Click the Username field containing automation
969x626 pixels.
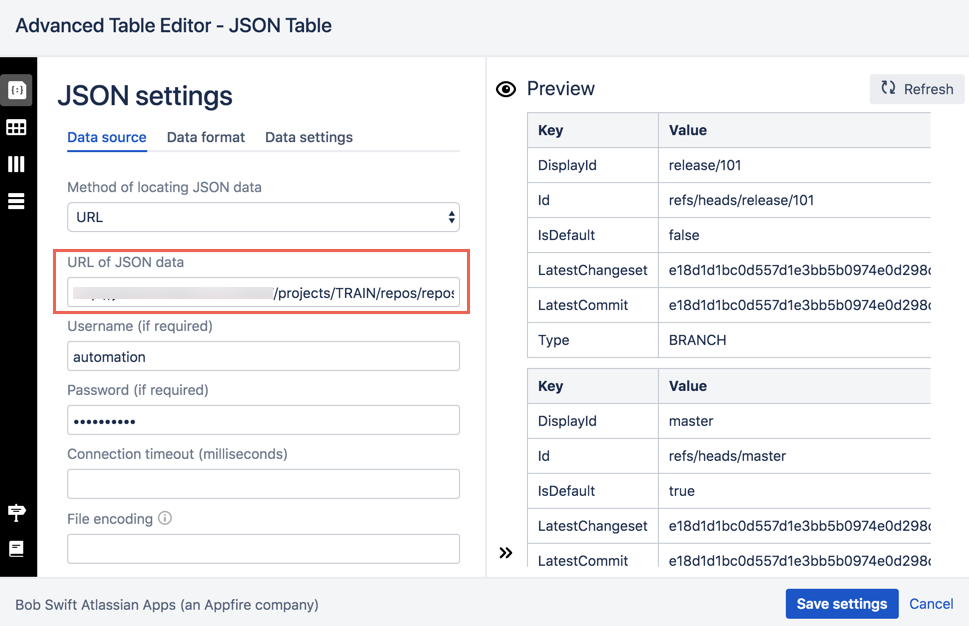(x=263, y=357)
